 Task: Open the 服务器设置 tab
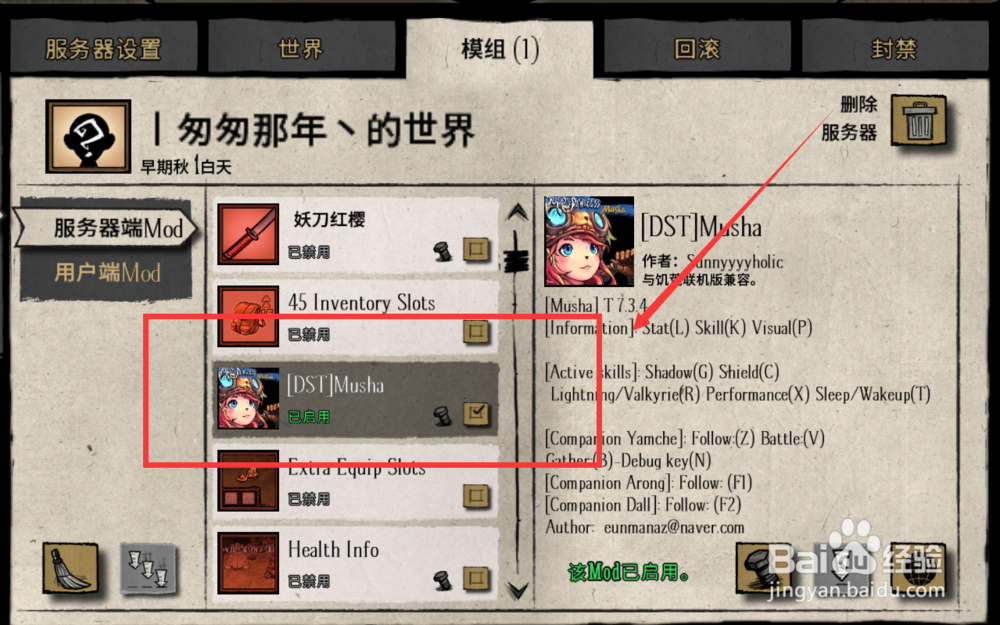point(103,49)
